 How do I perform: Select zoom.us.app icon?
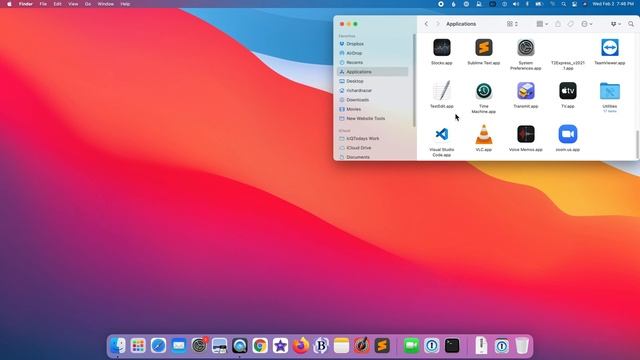[568, 134]
